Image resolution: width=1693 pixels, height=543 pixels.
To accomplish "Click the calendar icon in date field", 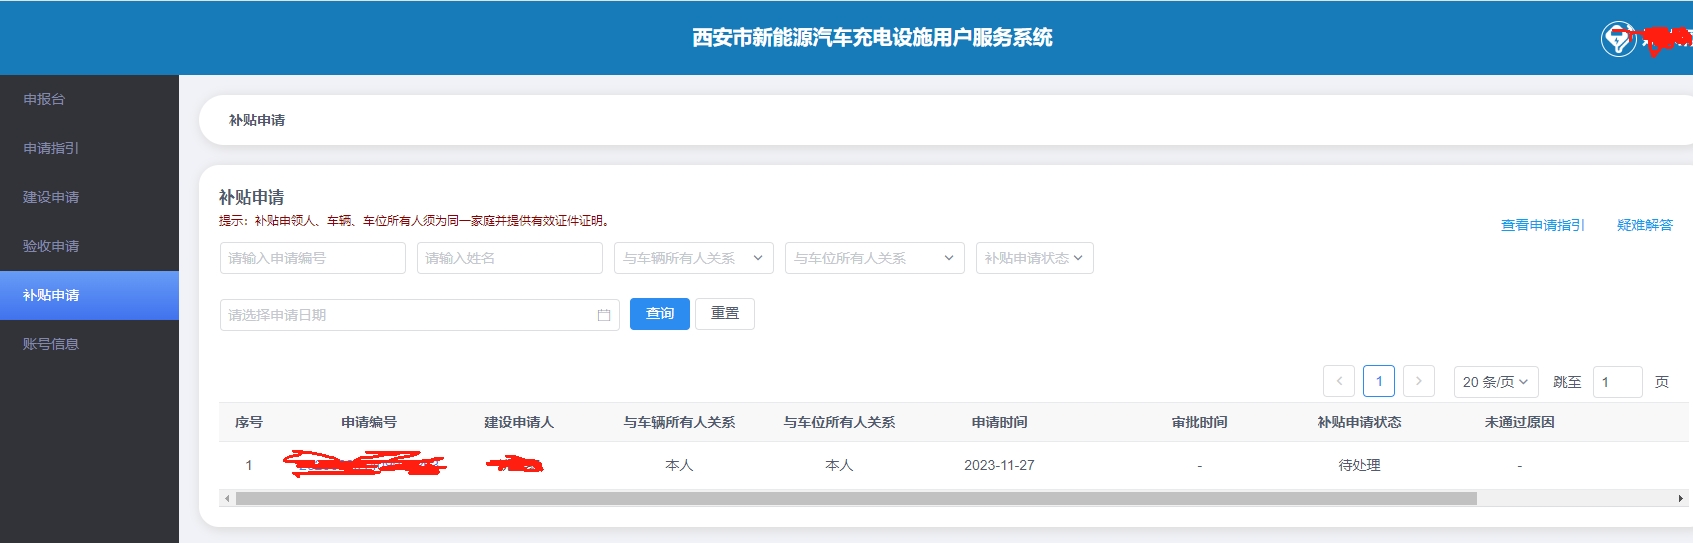I will (603, 315).
